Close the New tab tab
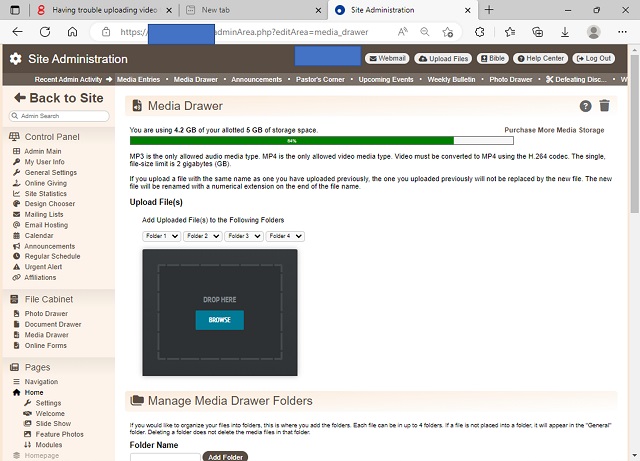 [318, 11]
